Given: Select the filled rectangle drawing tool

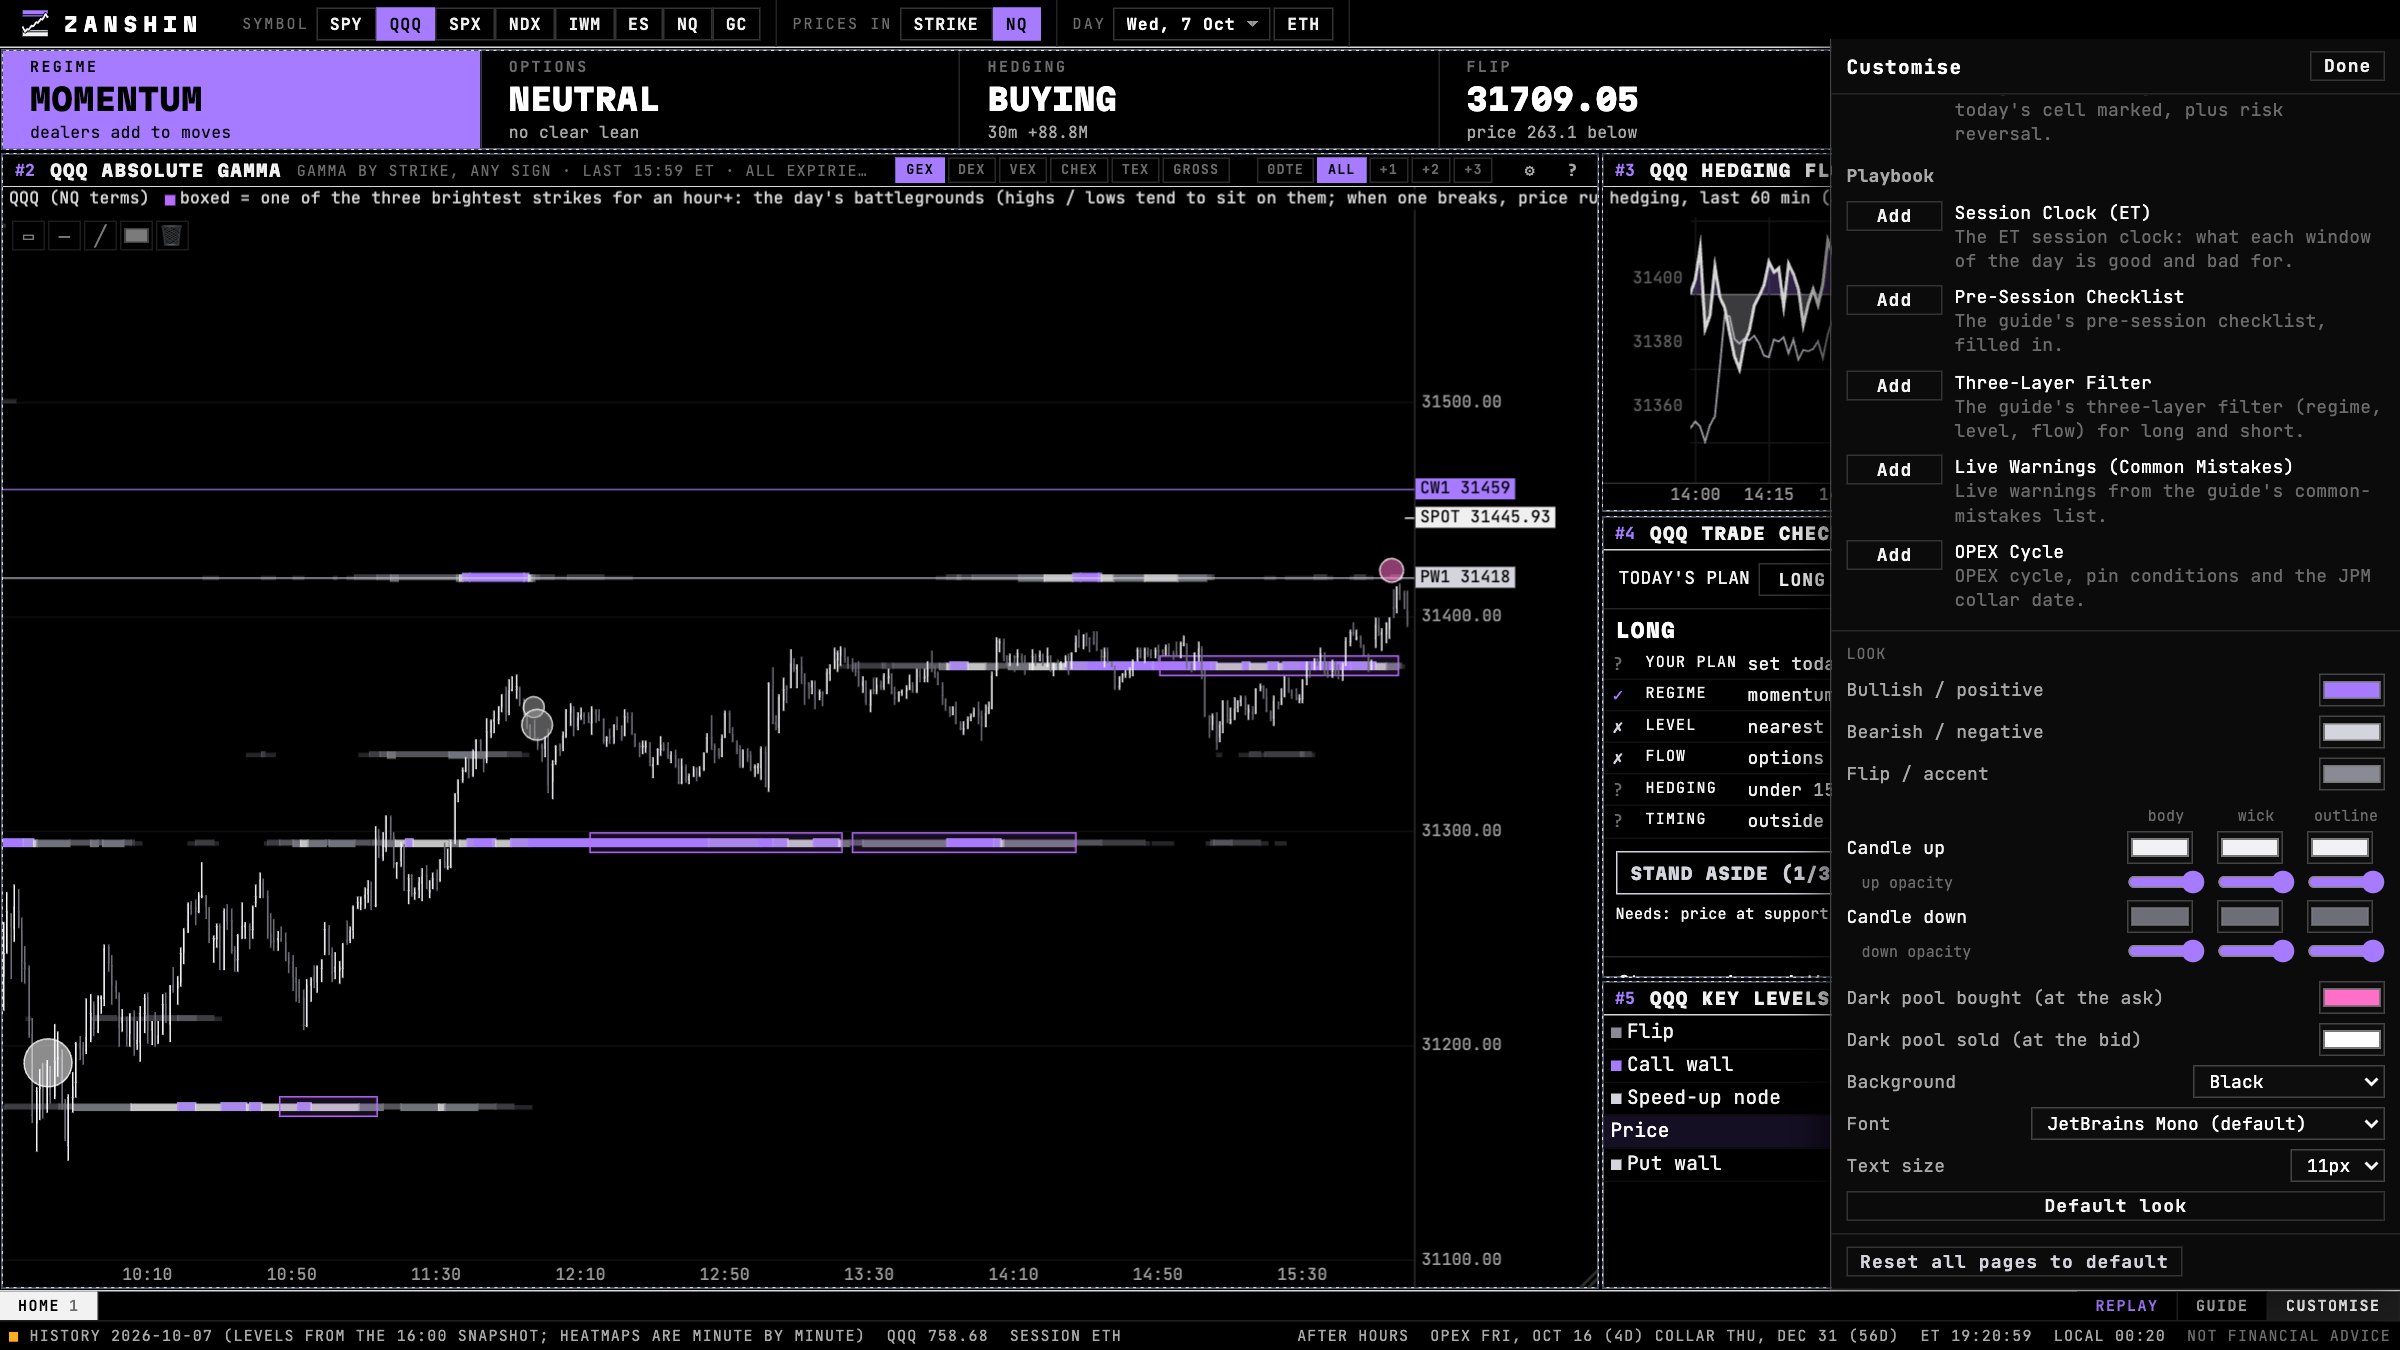Looking at the screenshot, I should 136,236.
